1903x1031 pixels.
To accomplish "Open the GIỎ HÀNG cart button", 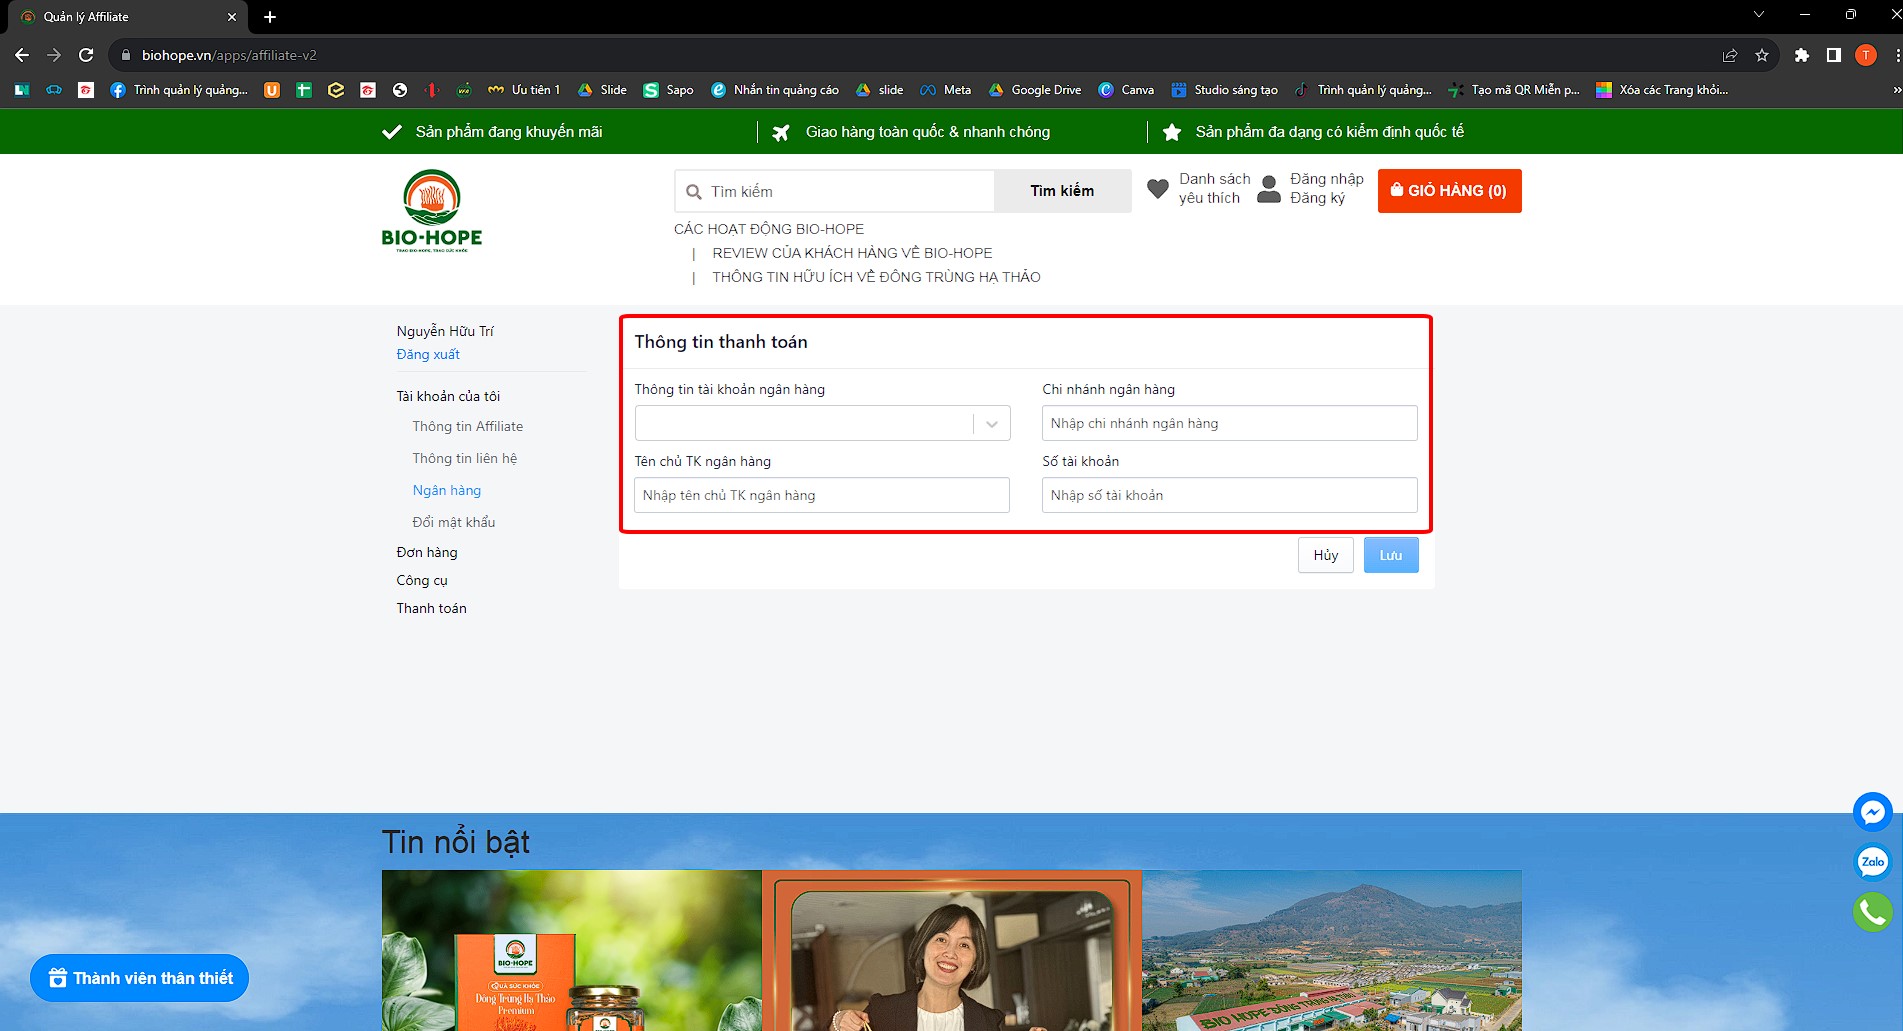I will (1449, 191).
